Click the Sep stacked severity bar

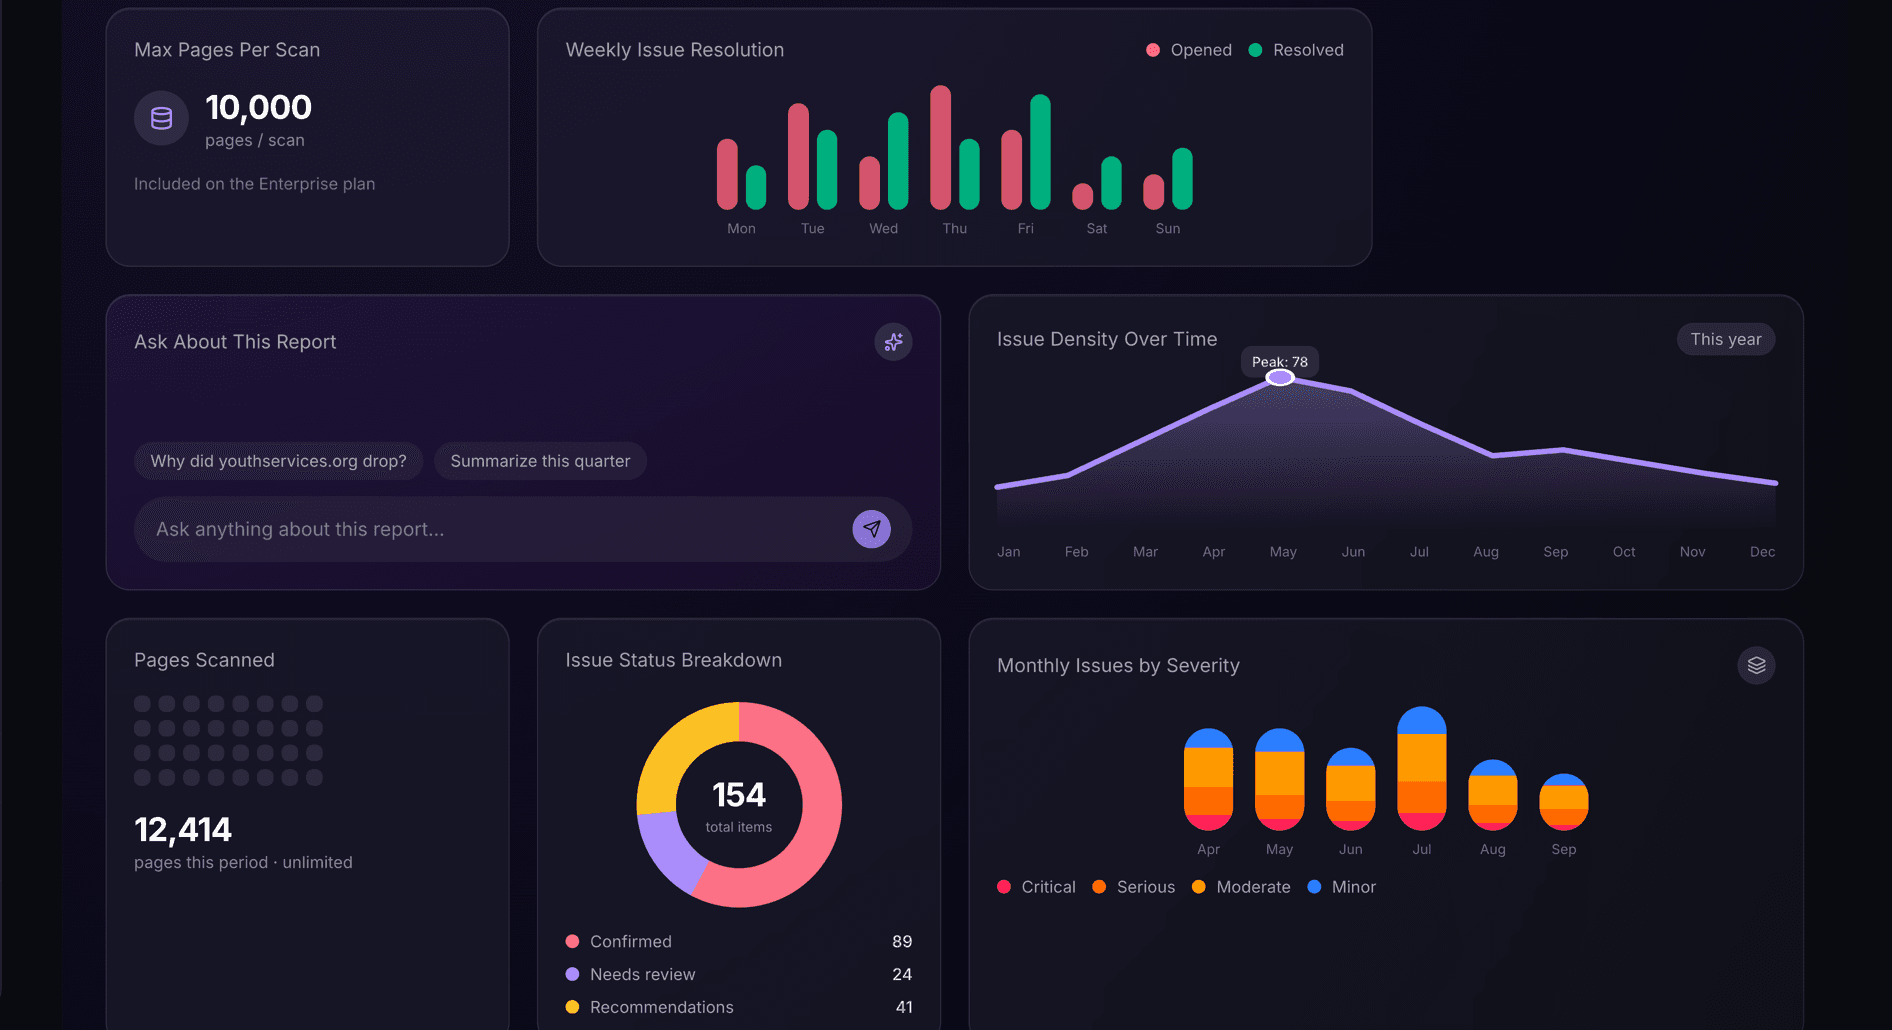pyautogui.click(x=1563, y=802)
